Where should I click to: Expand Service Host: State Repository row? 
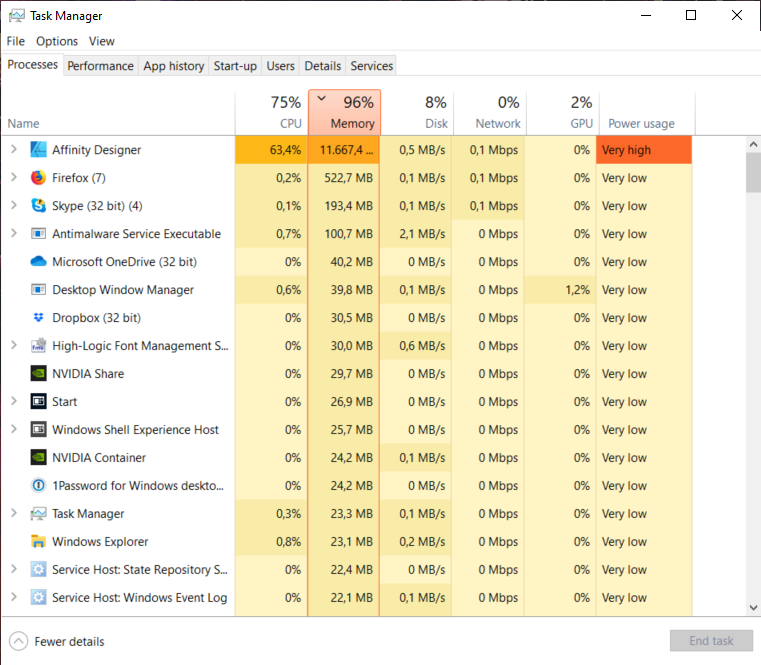click(14, 569)
